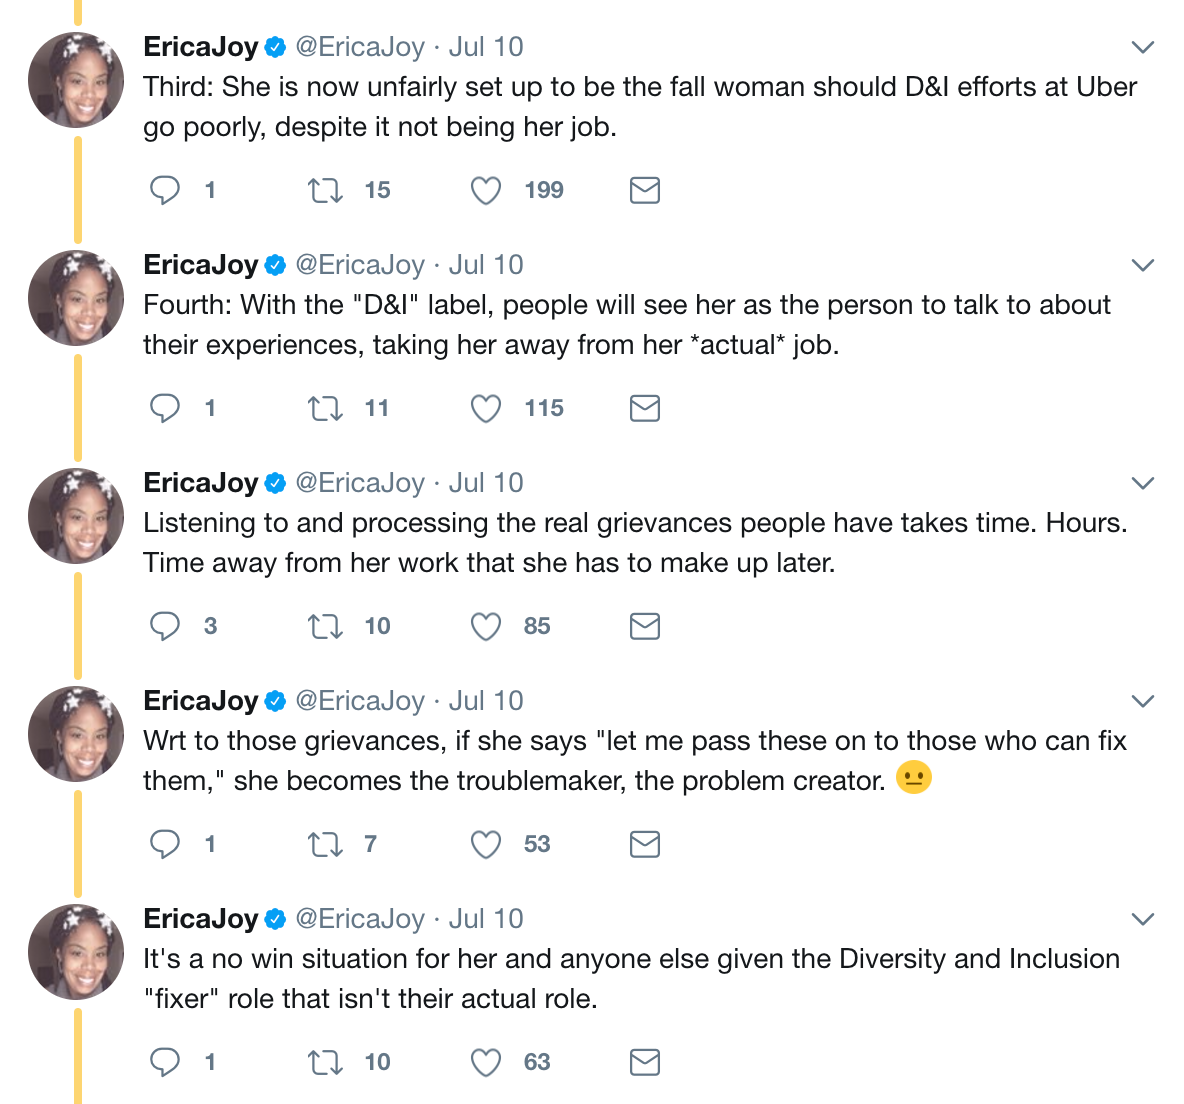The height and width of the screenshot is (1104, 1184).
Task: Expand more options on the "Fourth" tweet
Action: click(1142, 265)
